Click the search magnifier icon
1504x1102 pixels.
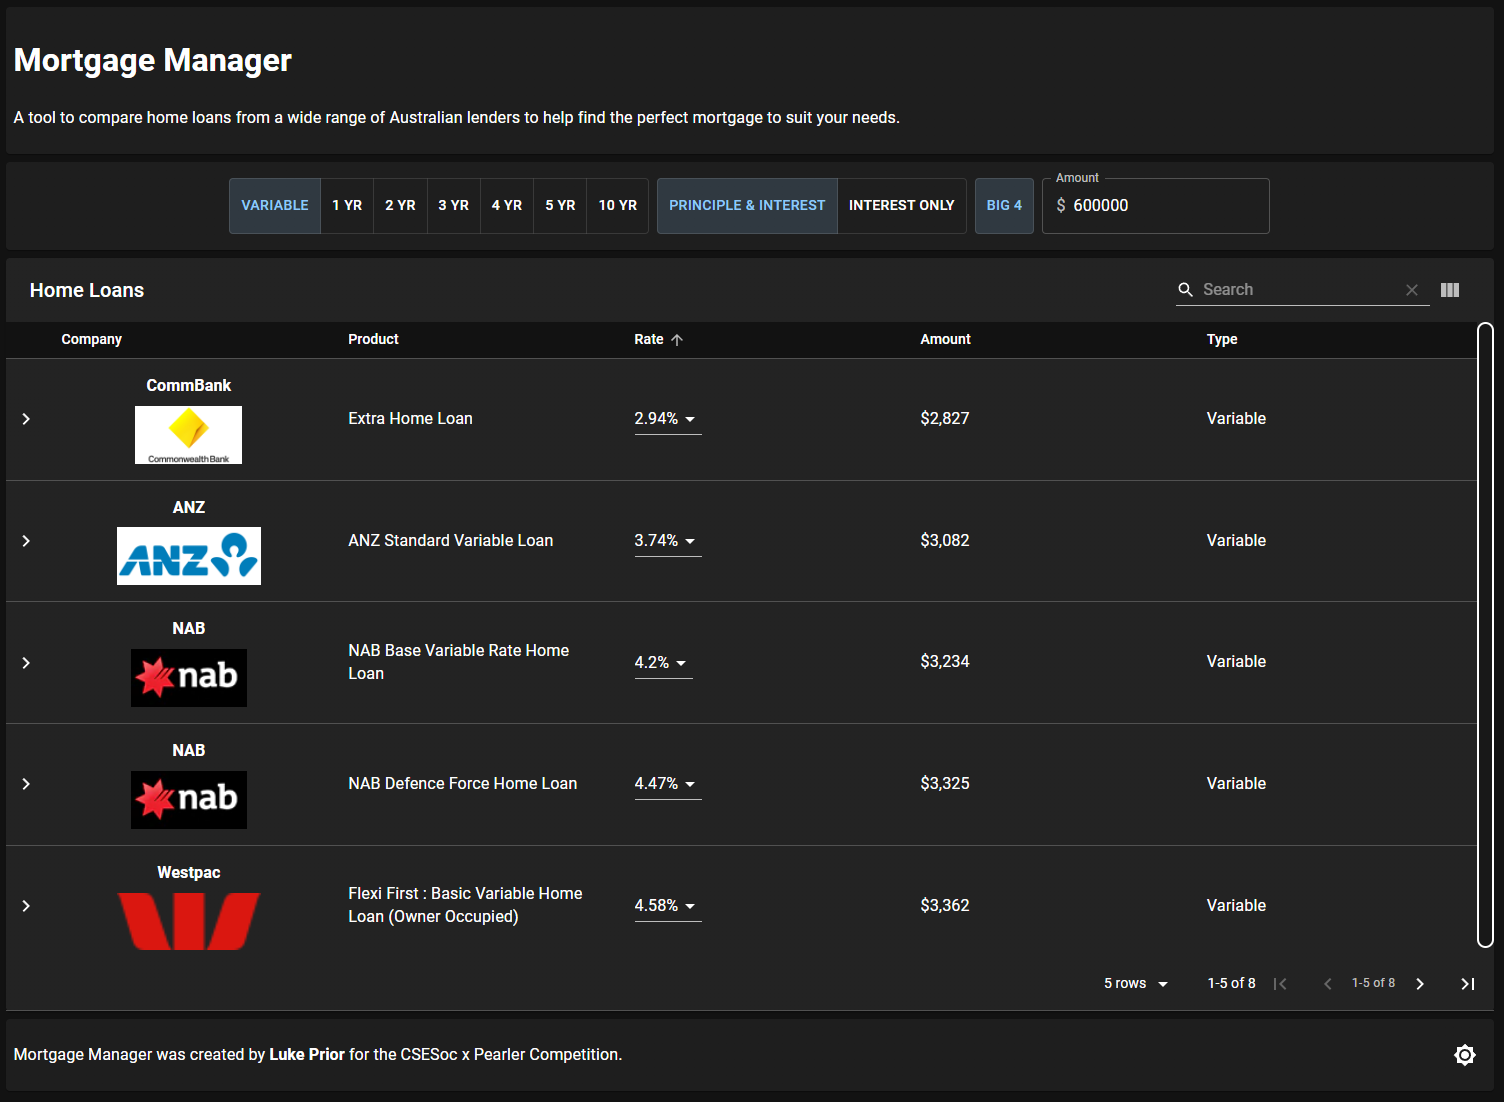pyautogui.click(x=1185, y=290)
